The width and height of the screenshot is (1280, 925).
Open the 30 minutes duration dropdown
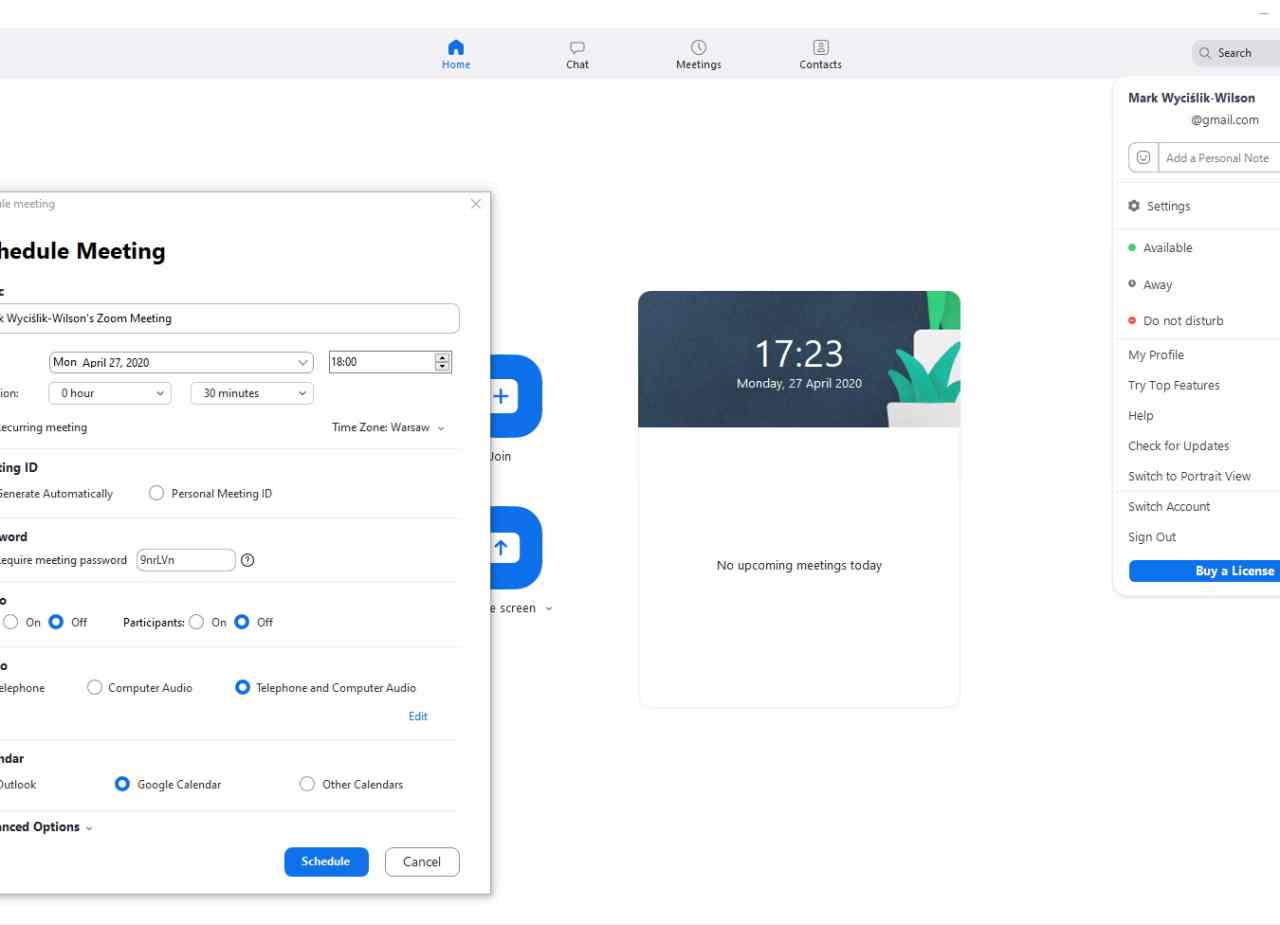(x=252, y=394)
